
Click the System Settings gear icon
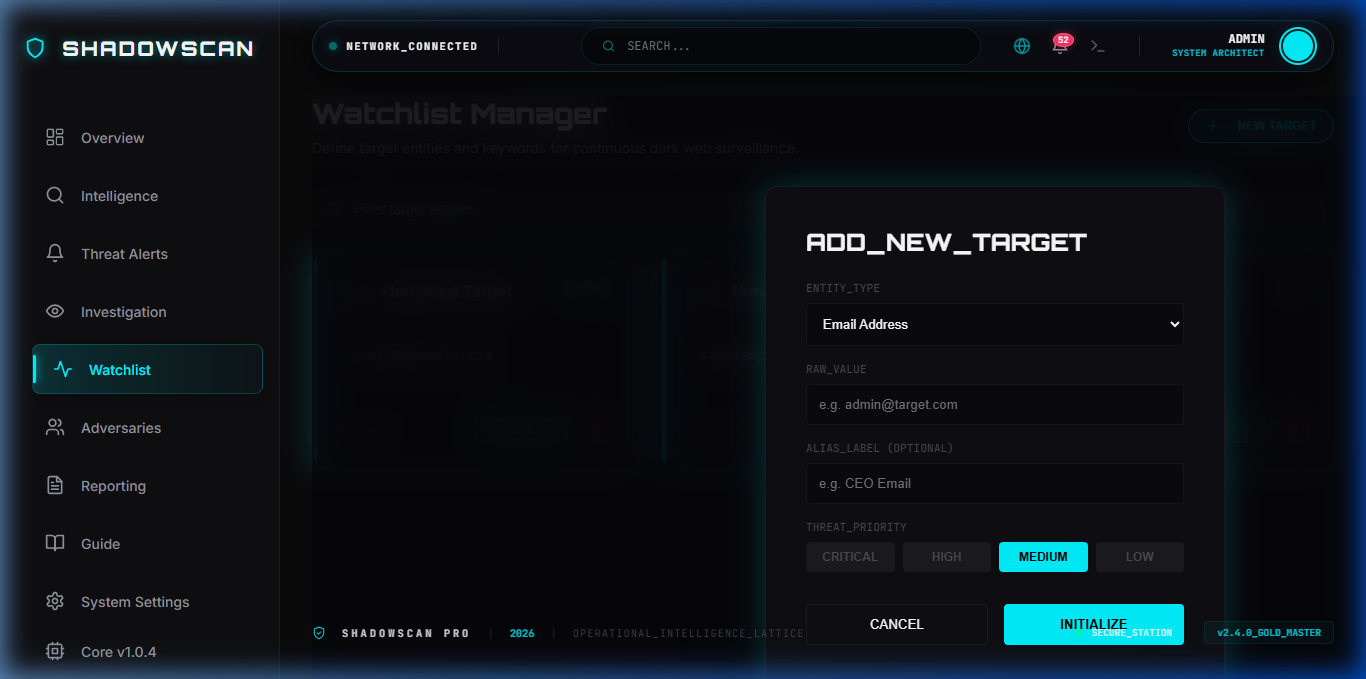pos(55,601)
